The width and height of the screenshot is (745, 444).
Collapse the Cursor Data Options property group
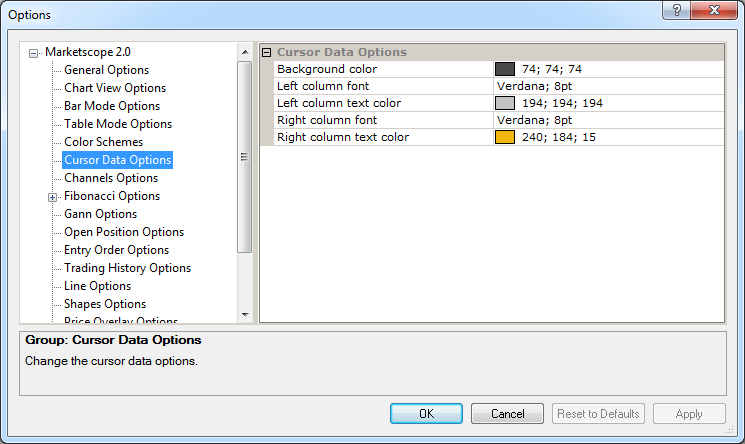(x=267, y=52)
